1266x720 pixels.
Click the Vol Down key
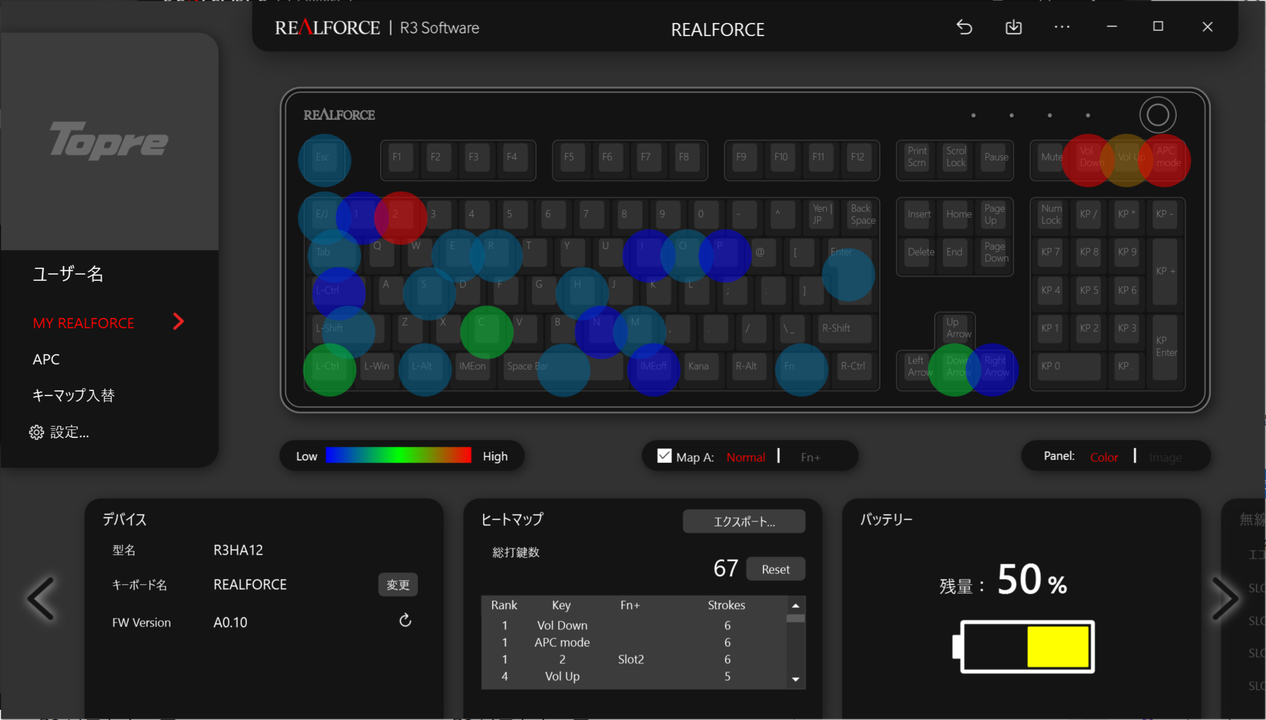pyautogui.click(x=1089, y=158)
